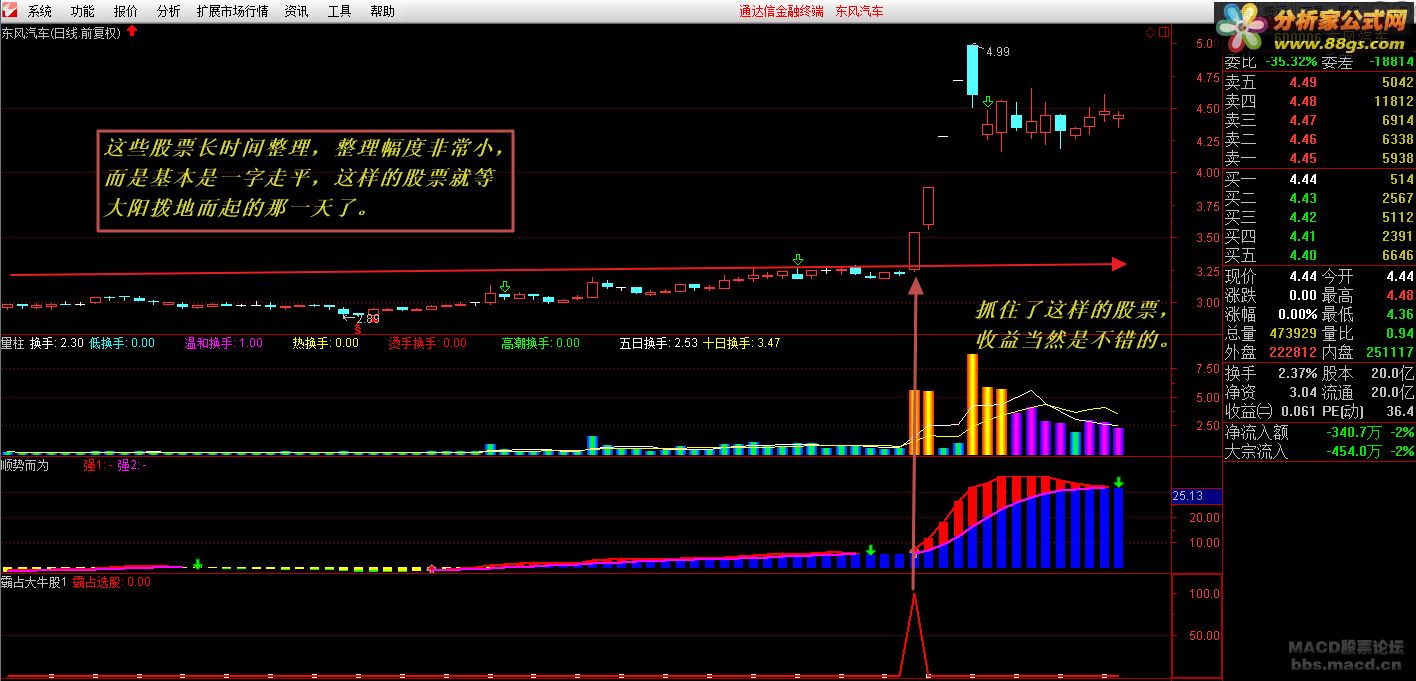1416x681 pixels.
Task: Click the 十日换手: 3.47 label
Action: click(x=741, y=343)
